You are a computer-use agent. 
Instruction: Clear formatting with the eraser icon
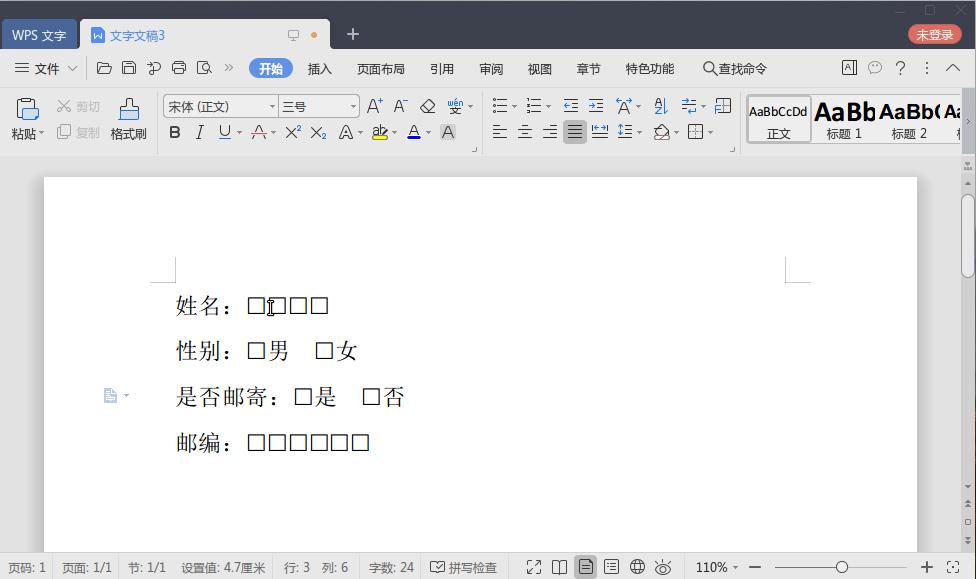coord(429,105)
